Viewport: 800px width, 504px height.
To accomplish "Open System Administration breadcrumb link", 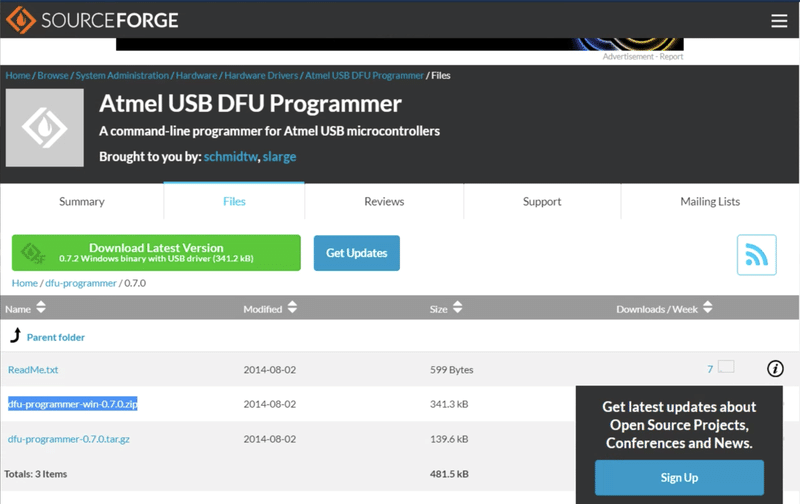I will (x=122, y=75).
